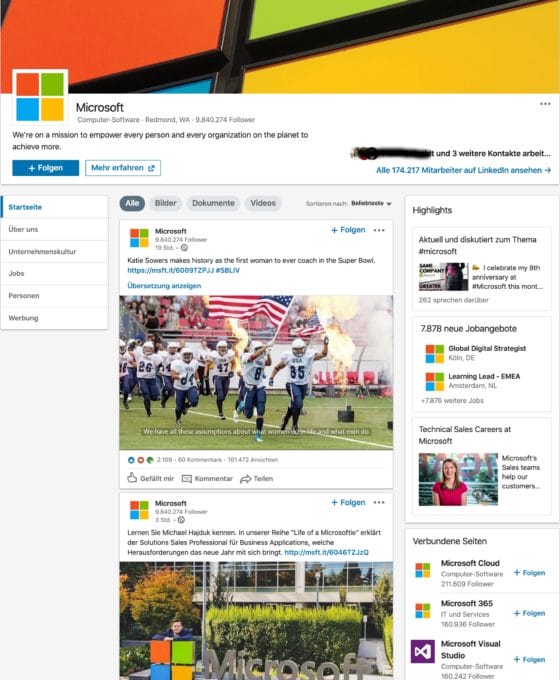Click the Microsoft company logo in header

(40, 96)
